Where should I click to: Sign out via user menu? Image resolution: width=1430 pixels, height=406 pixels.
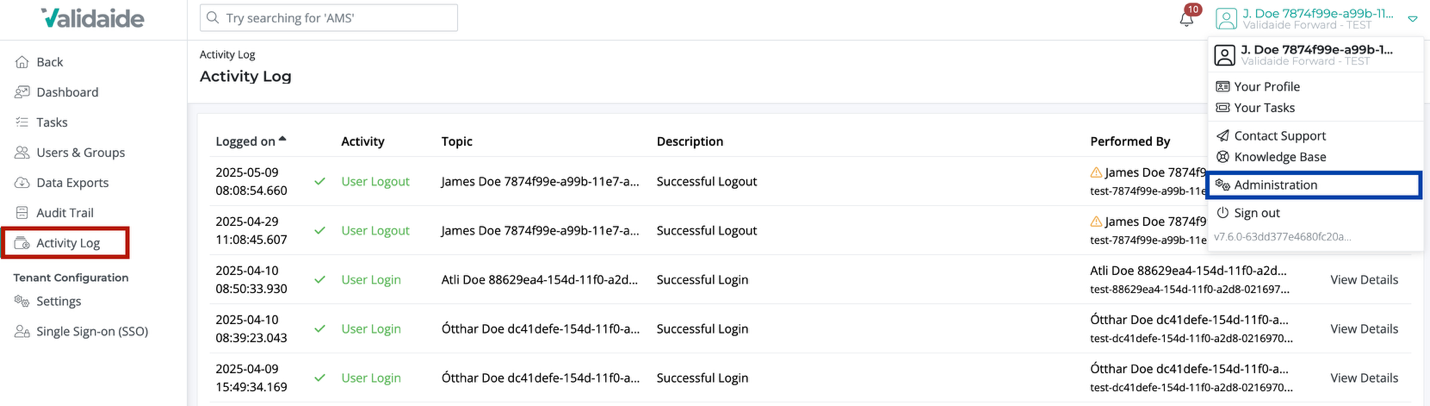[1257, 213]
